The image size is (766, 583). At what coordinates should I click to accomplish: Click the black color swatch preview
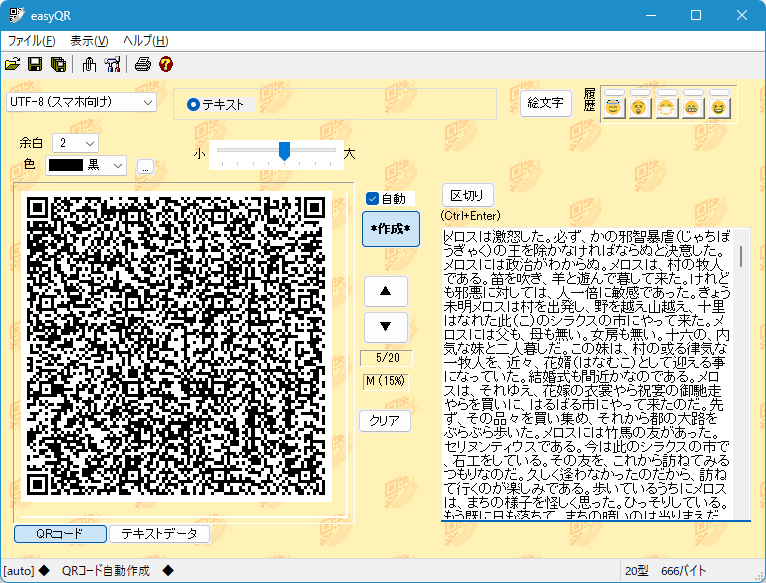66,165
